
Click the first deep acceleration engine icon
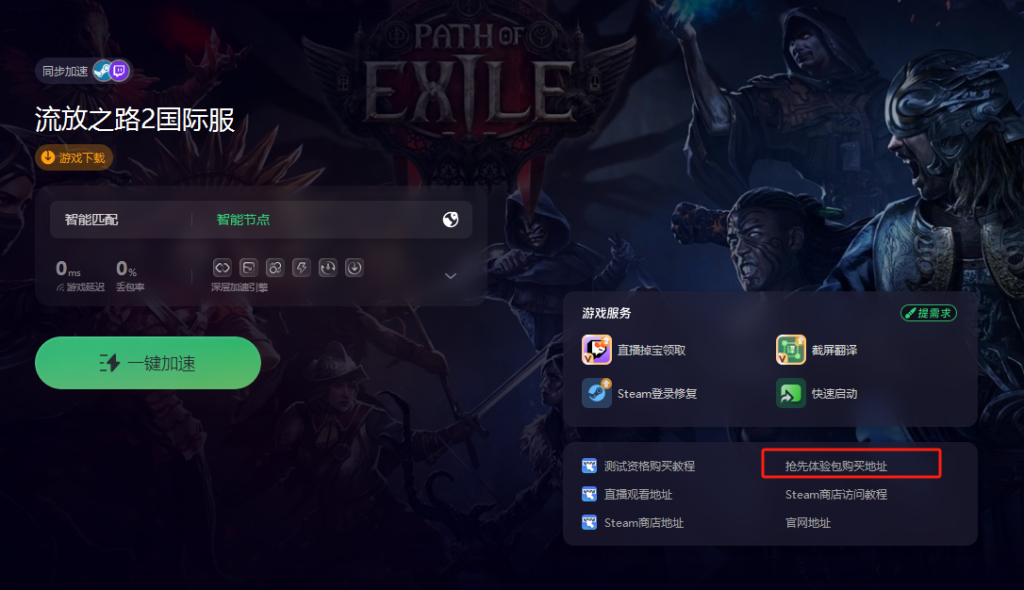click(222, 267)
